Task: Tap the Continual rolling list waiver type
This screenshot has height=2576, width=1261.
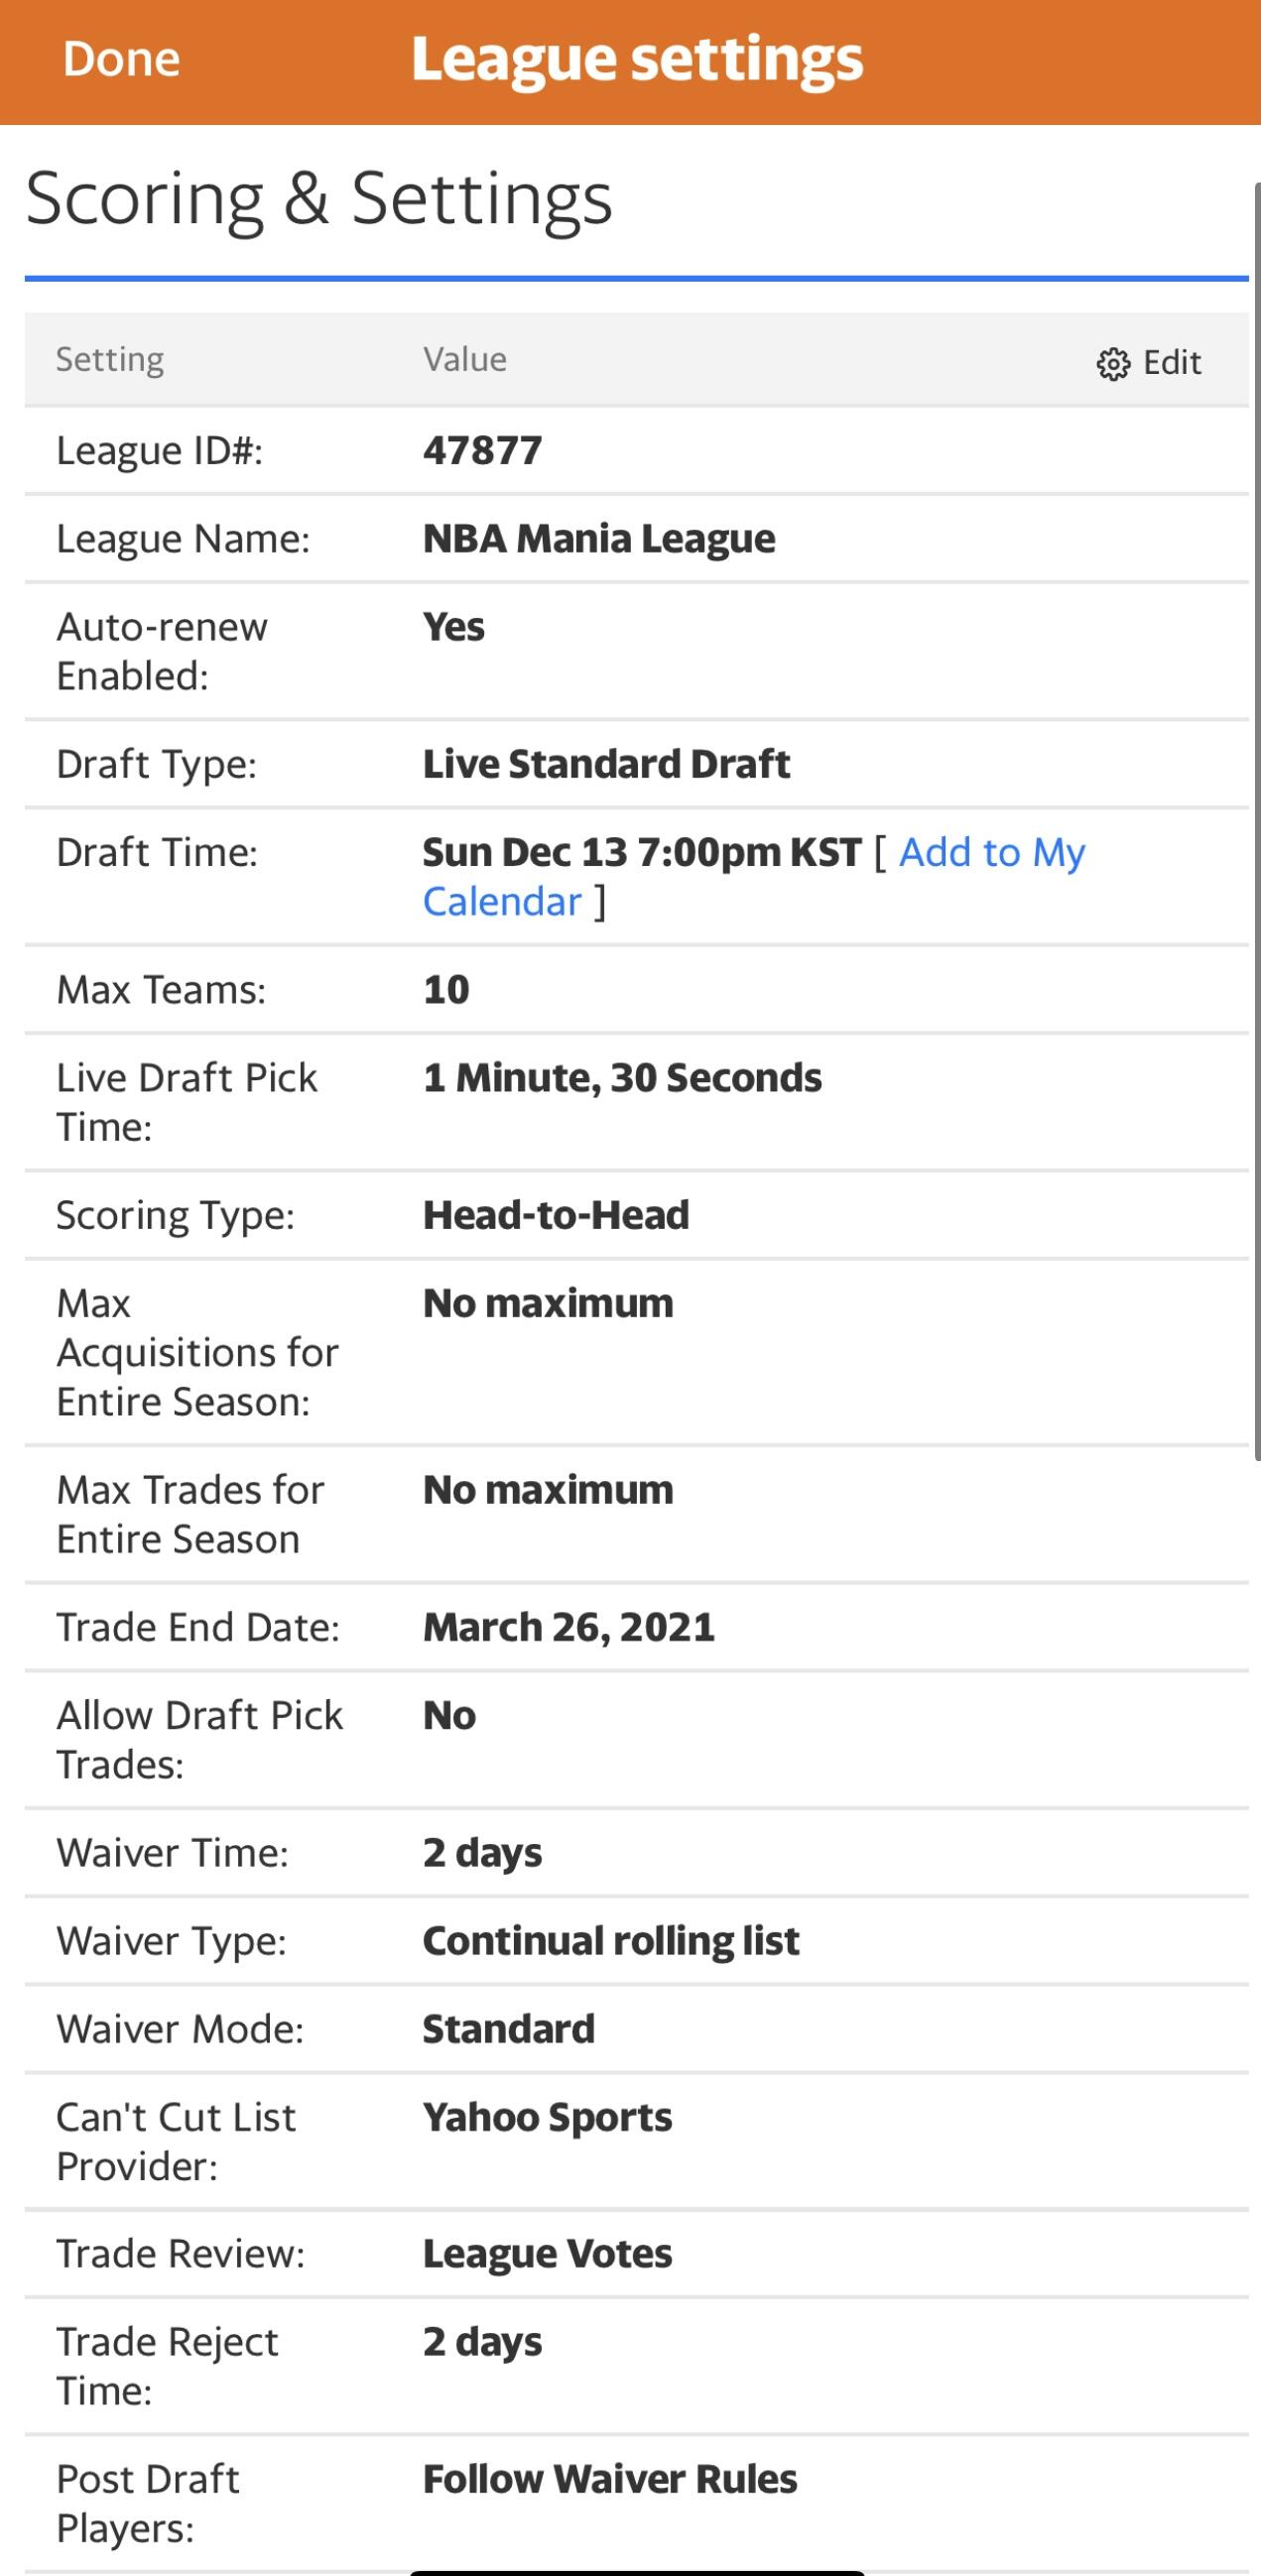Action: [610, 1941]
